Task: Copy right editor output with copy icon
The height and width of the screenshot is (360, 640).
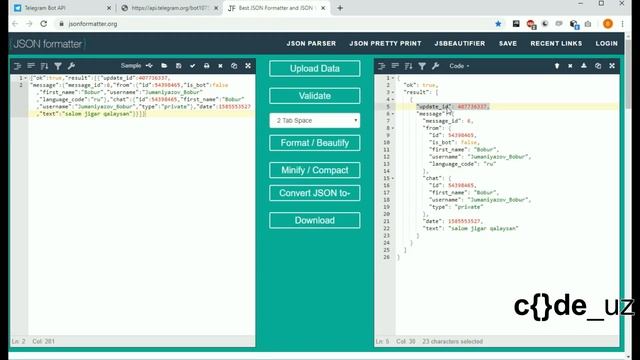Action: tap(598, 66)
